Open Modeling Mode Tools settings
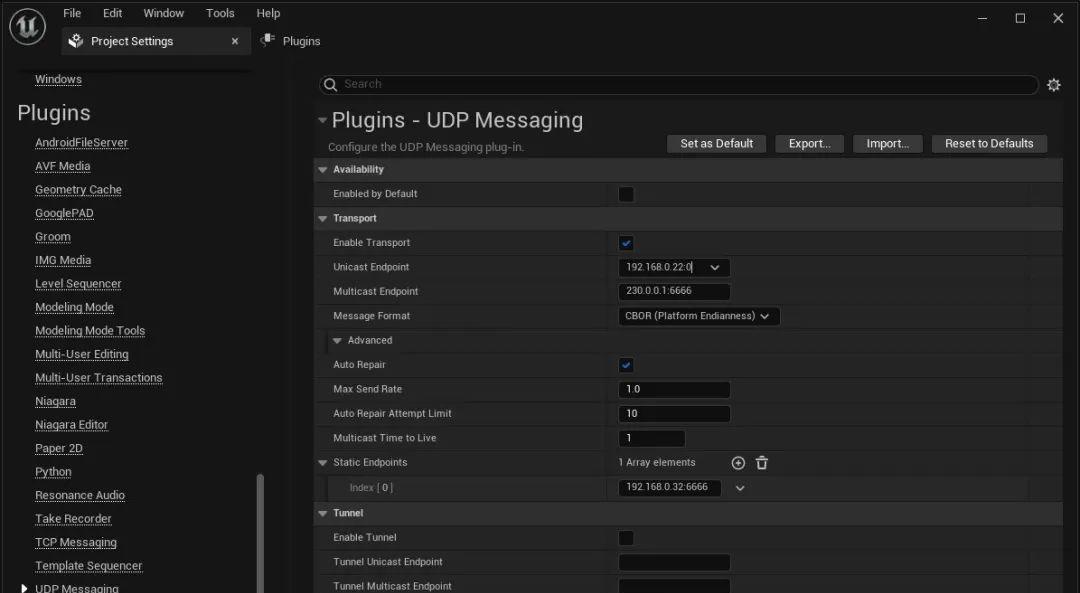The image size is (1080, 593). point(90,331)
